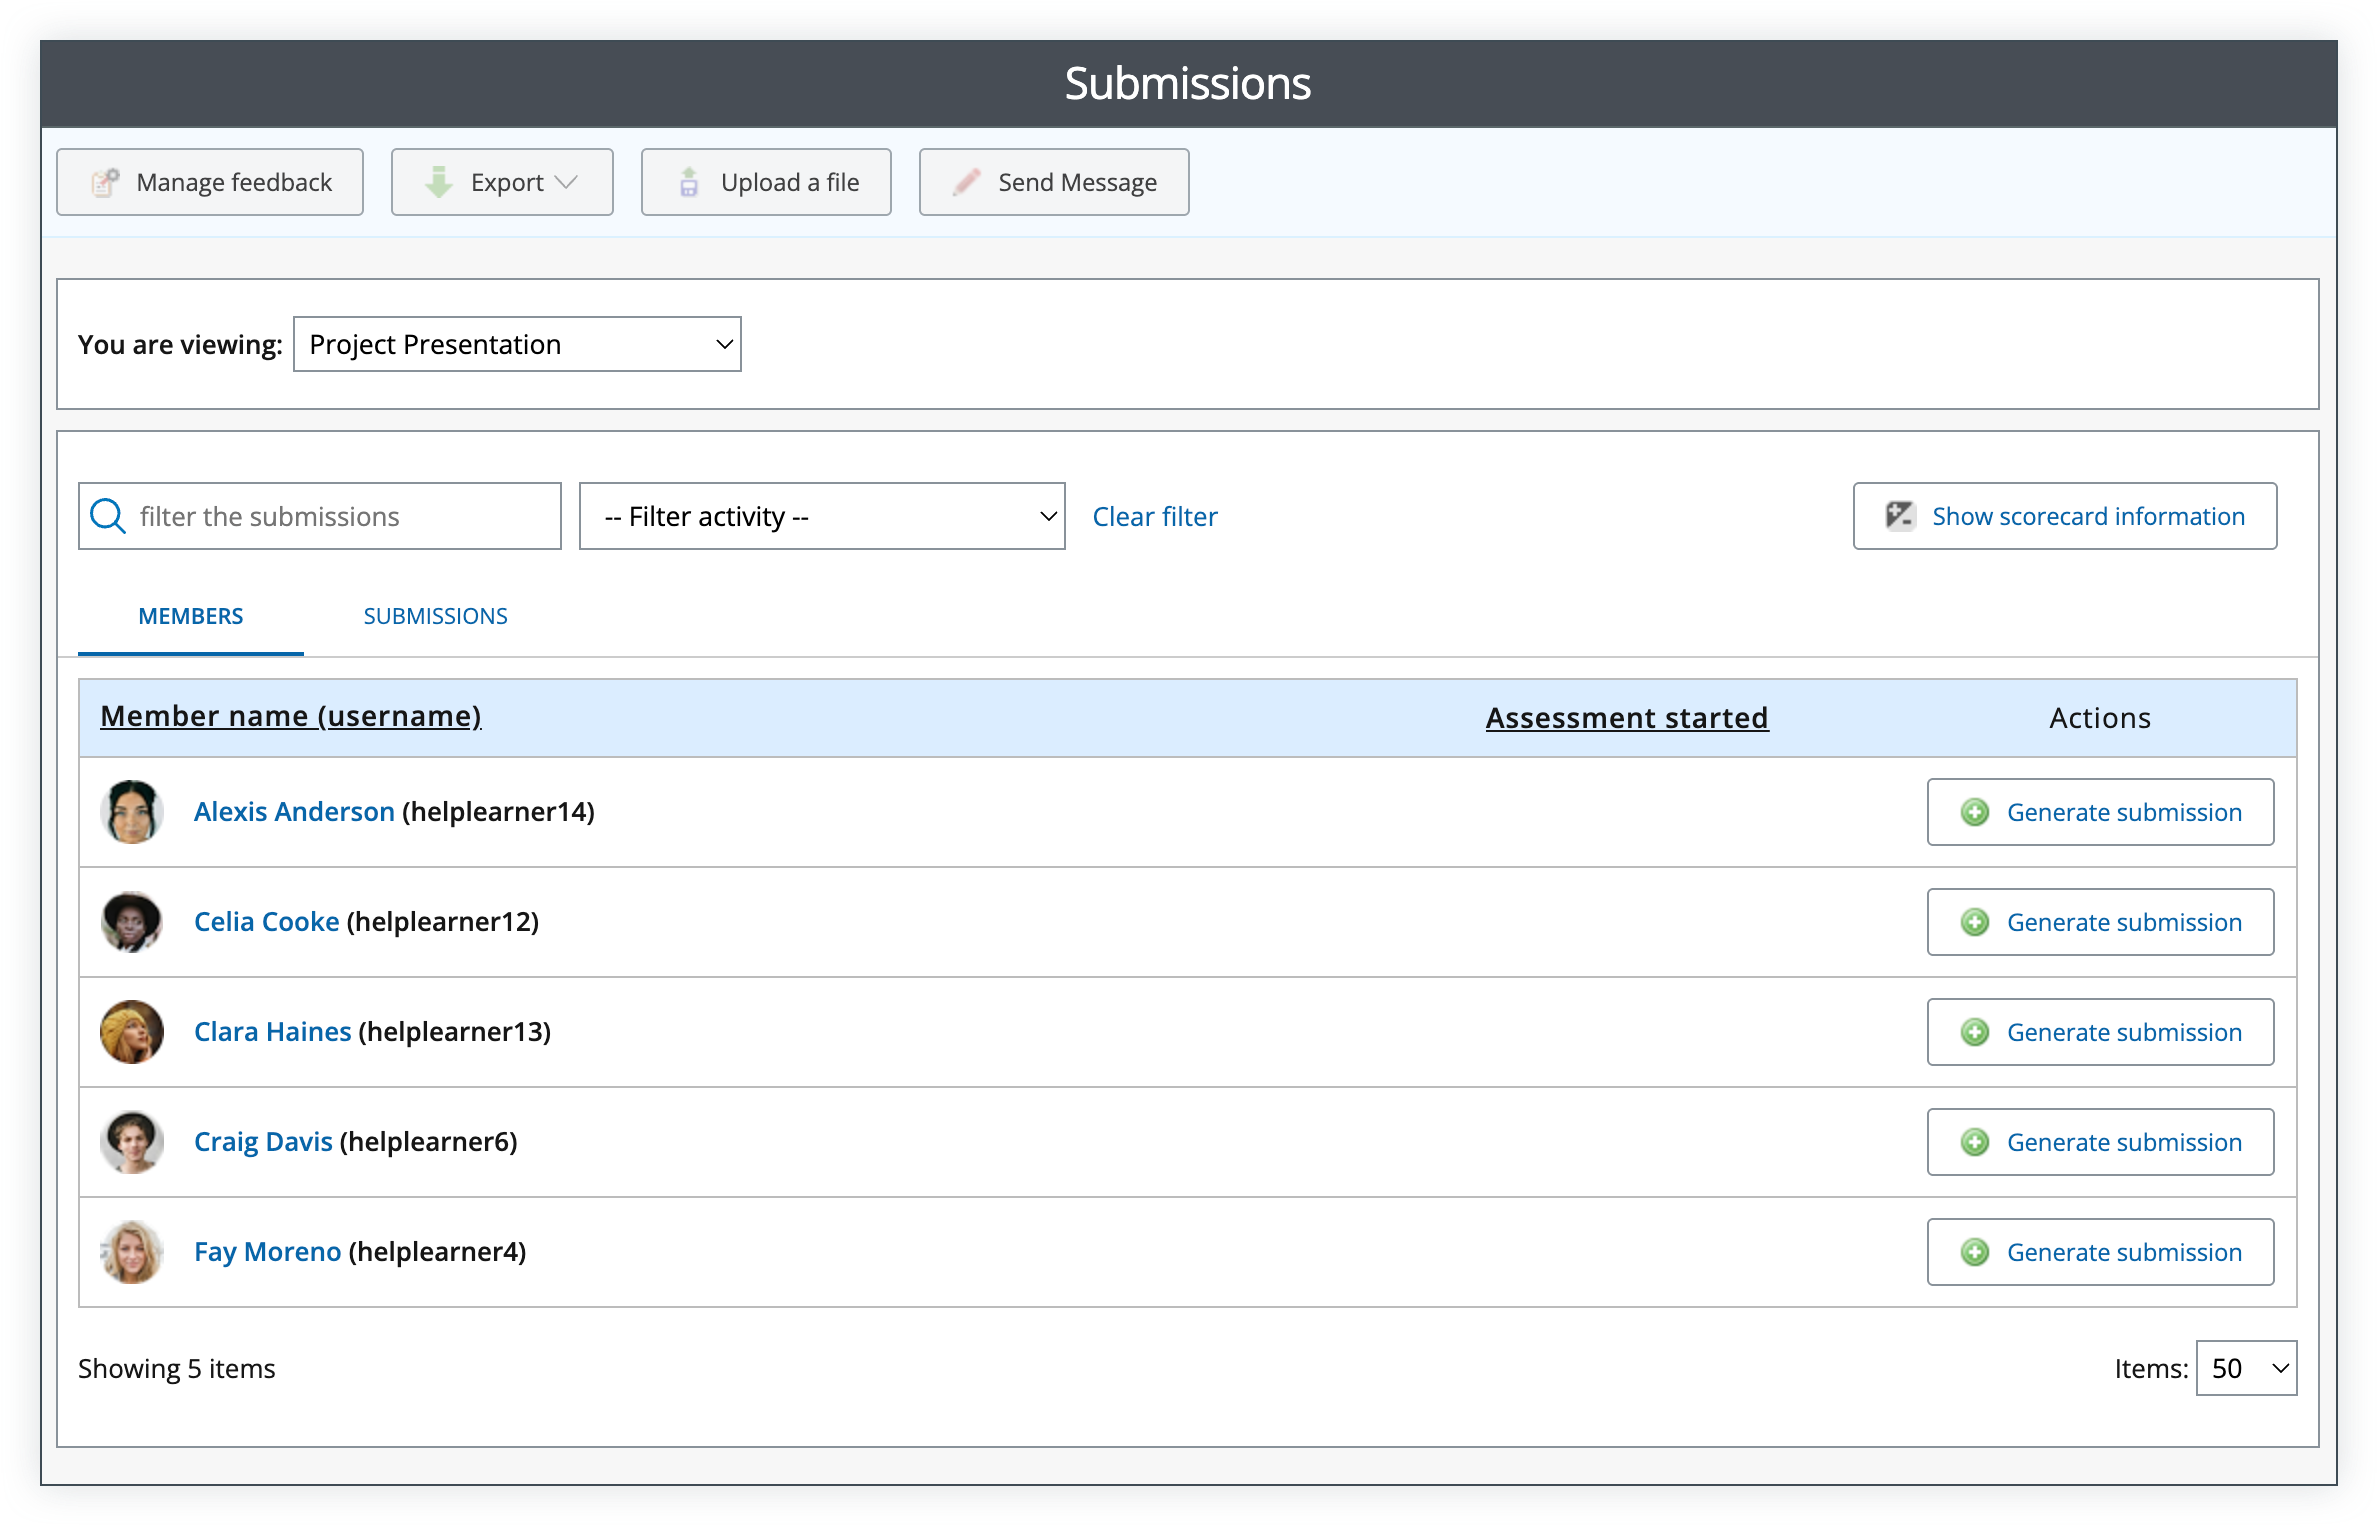Viewport: 2378px width, 1526px height.
Task: Click the Send Message pencil icon
Action: point(966,182)
